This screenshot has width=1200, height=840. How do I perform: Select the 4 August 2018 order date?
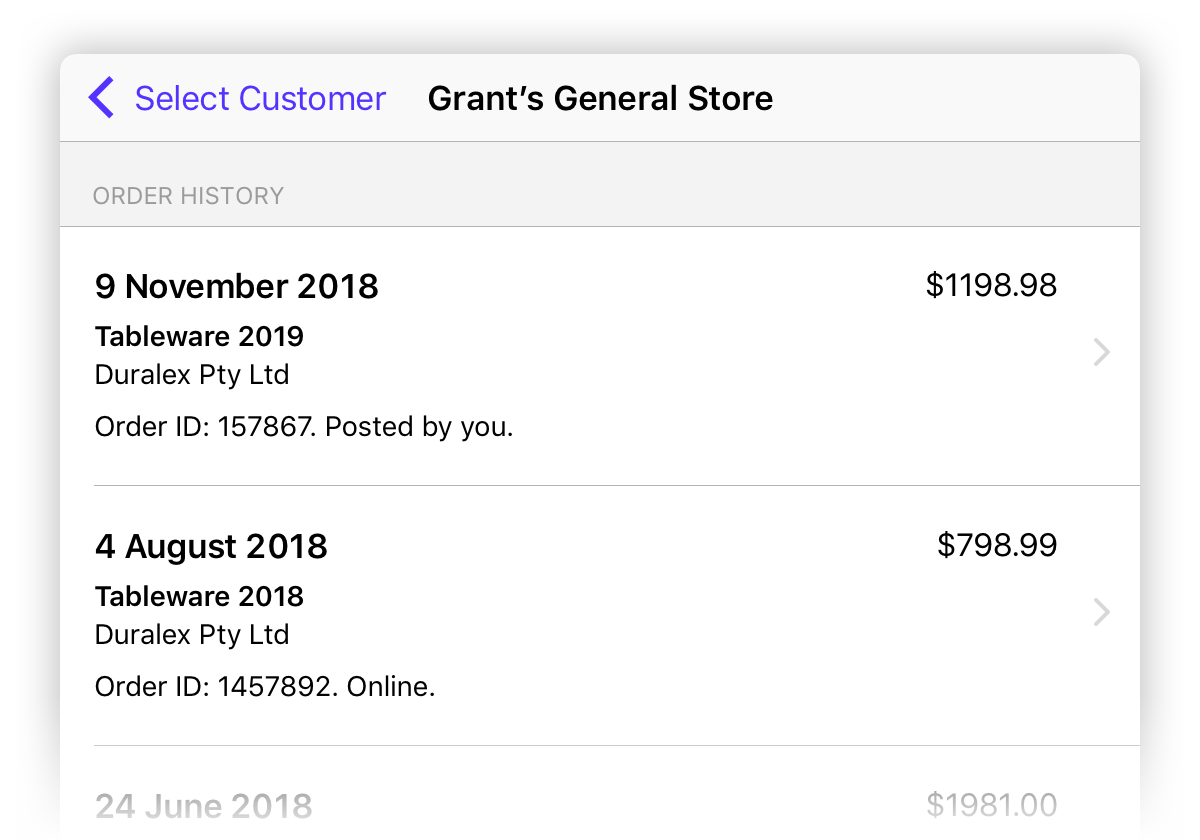point(211,547)
